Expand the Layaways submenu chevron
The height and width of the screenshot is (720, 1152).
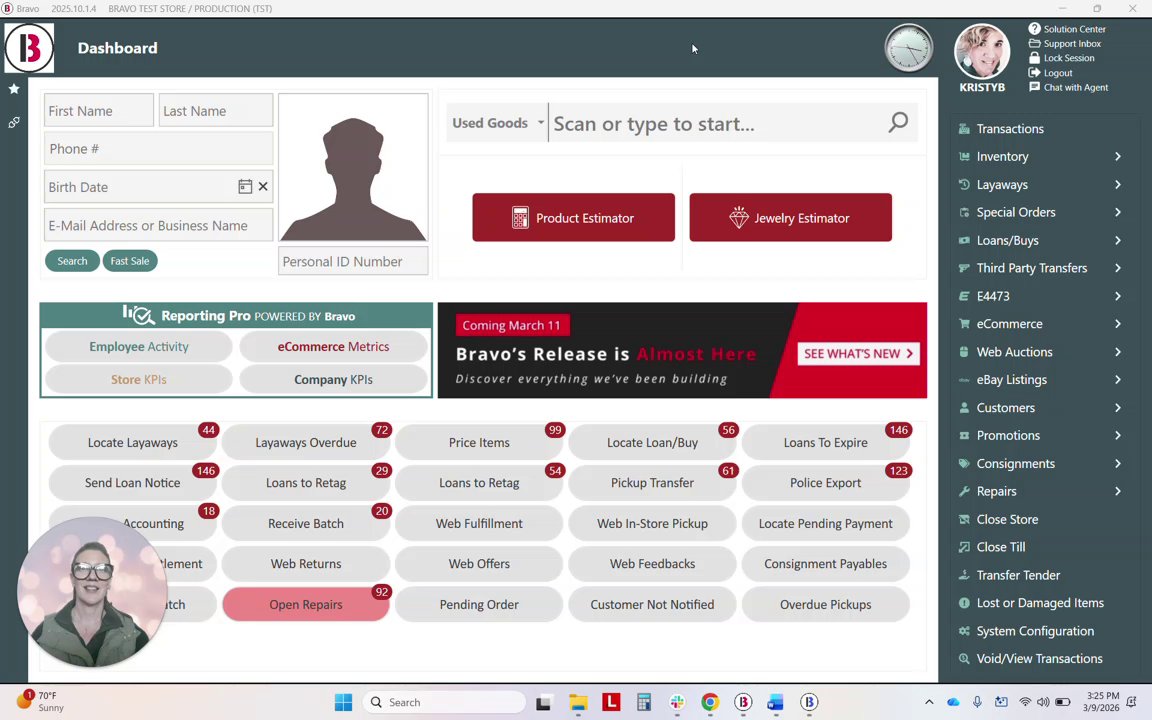click(1117, 184)
